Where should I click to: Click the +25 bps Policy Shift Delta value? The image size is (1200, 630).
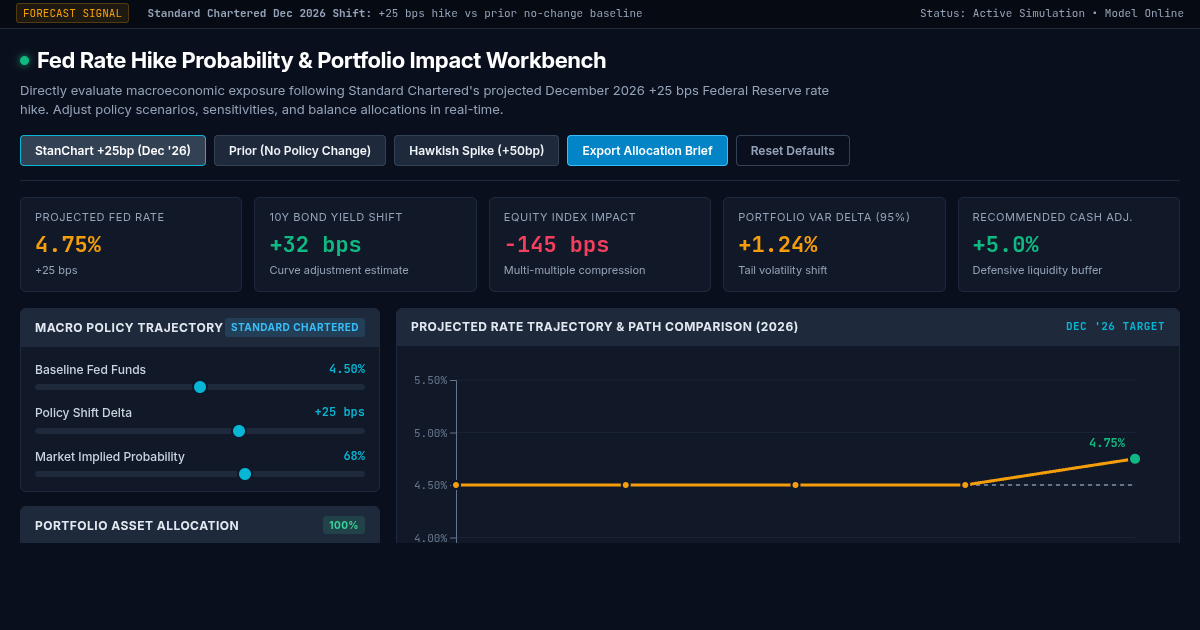pyautogui.click(x=339, y=412)
